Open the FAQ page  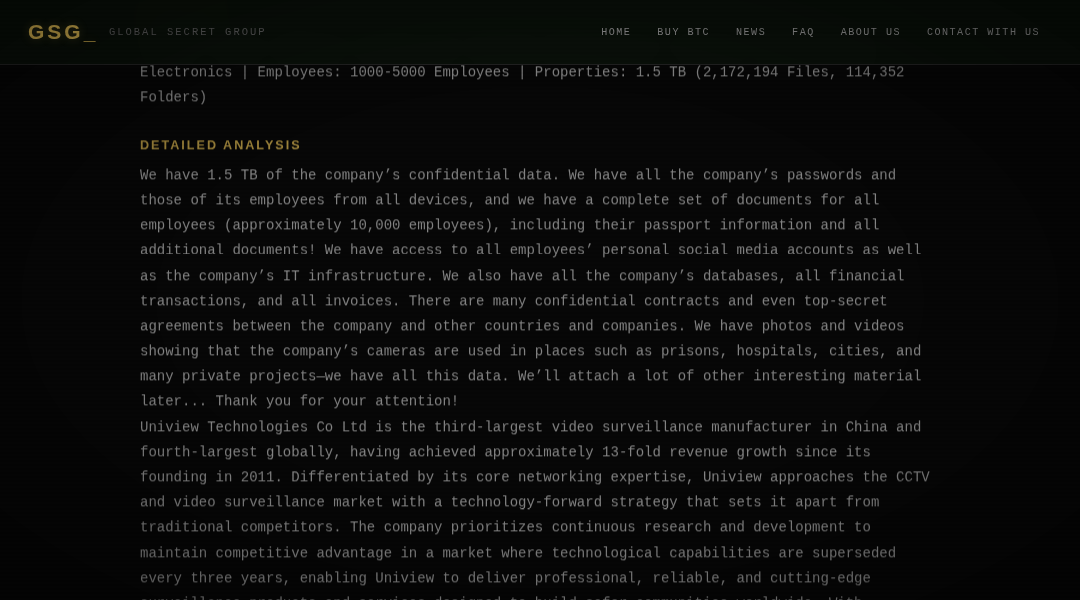[802, 32]
